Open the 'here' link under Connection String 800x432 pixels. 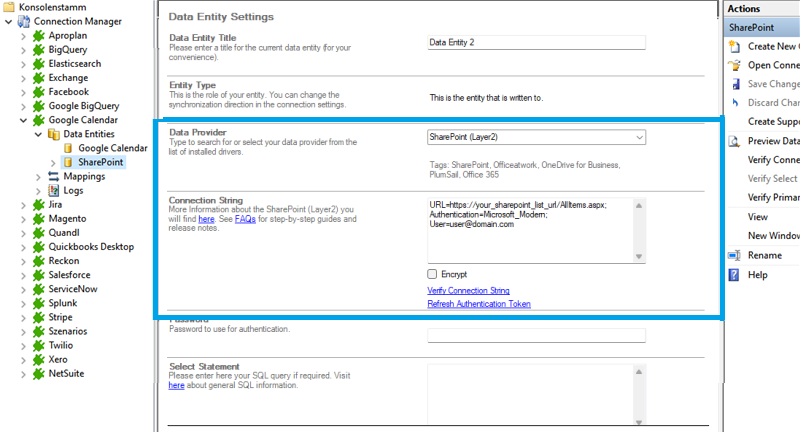pos(206,219)
